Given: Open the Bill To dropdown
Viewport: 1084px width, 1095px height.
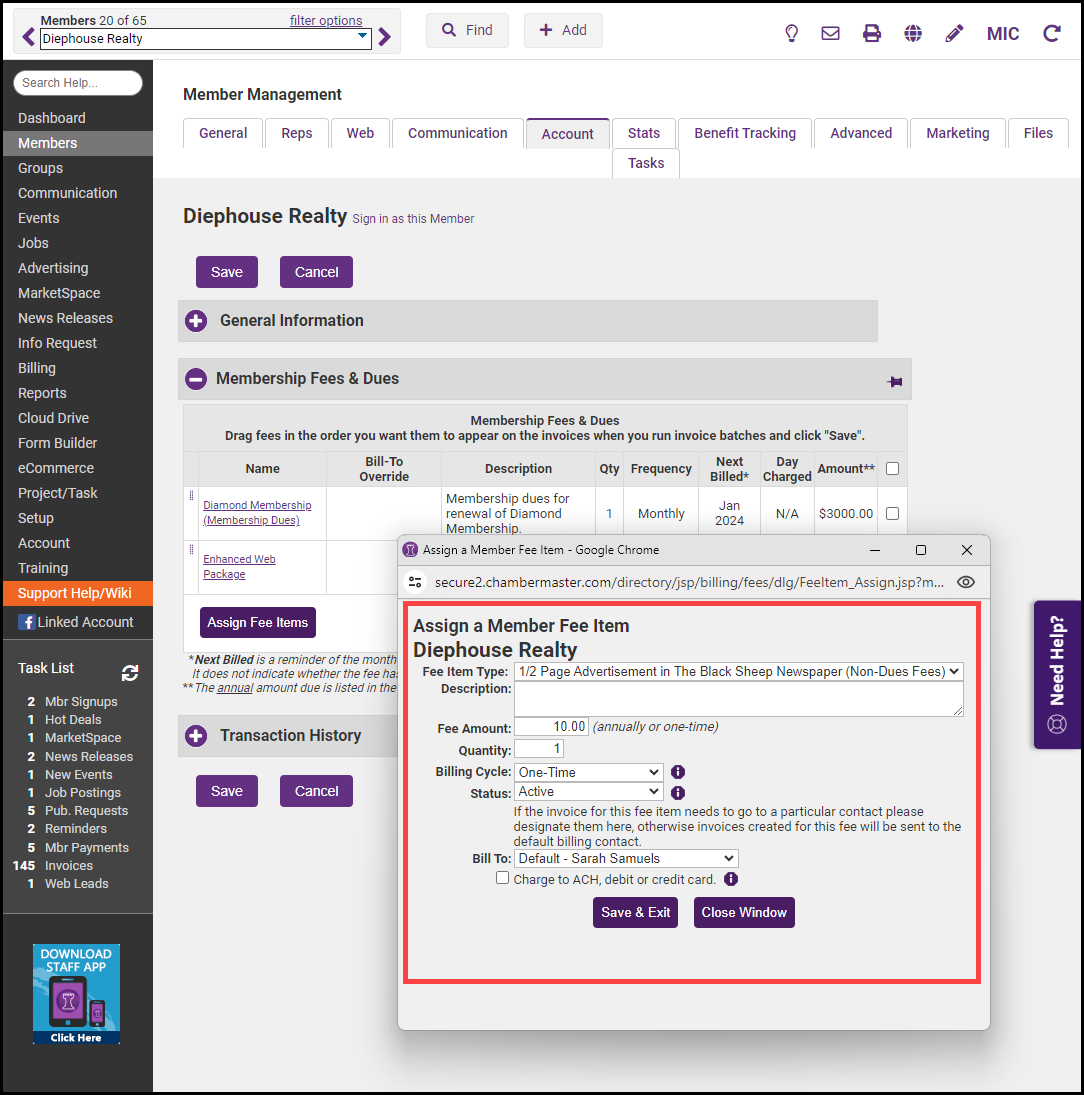Looking at the screenshot, I should pyautogui.click(x=626, y=858).
